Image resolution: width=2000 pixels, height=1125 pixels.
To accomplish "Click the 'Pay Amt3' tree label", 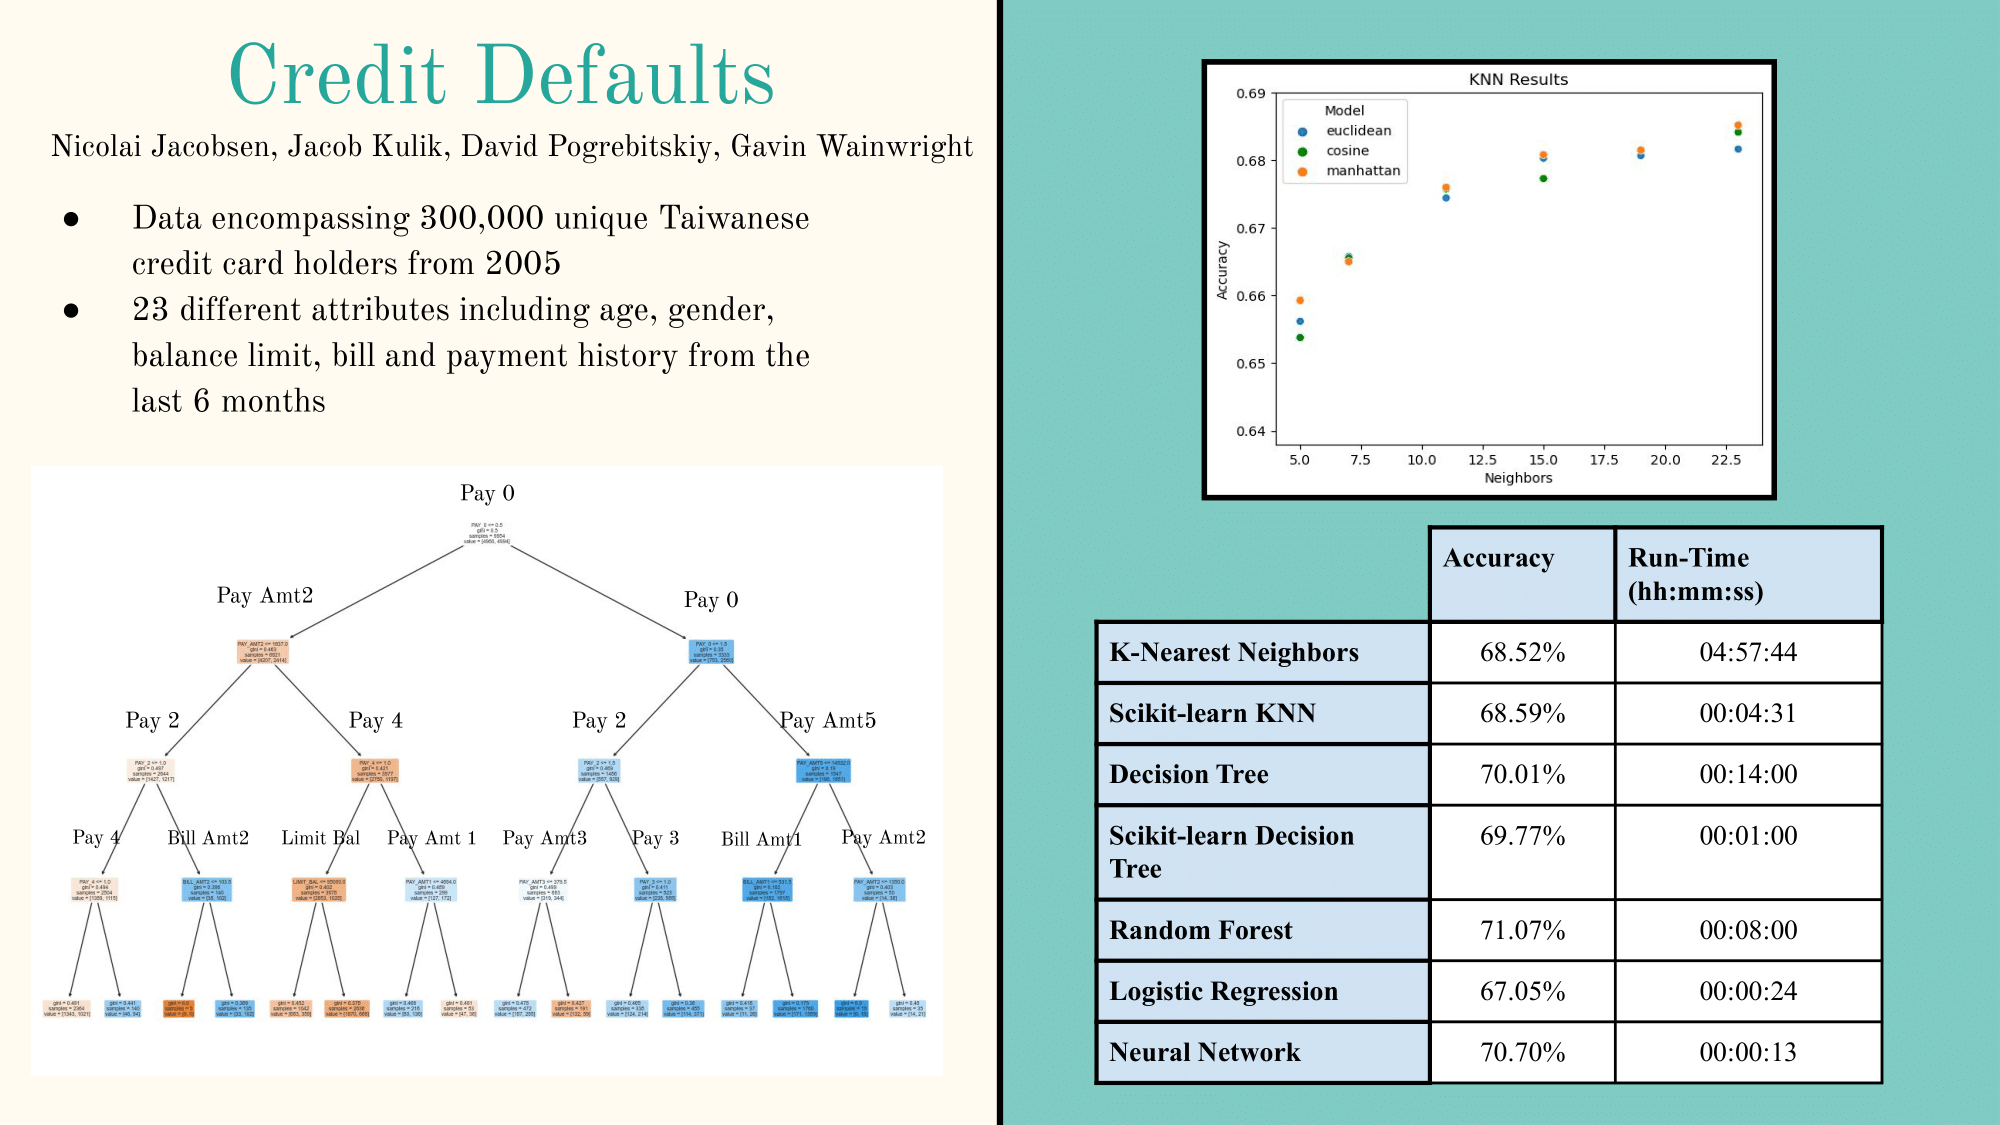I will coord(545,838).
